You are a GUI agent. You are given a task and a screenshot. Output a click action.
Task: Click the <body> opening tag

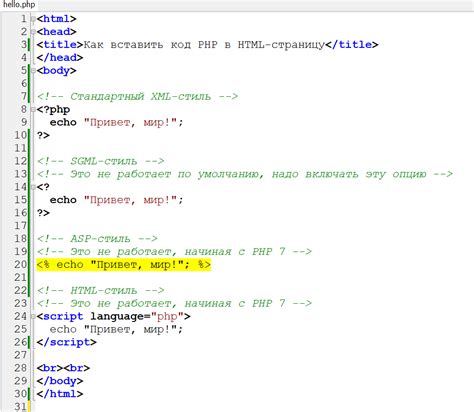coord(56,71)
